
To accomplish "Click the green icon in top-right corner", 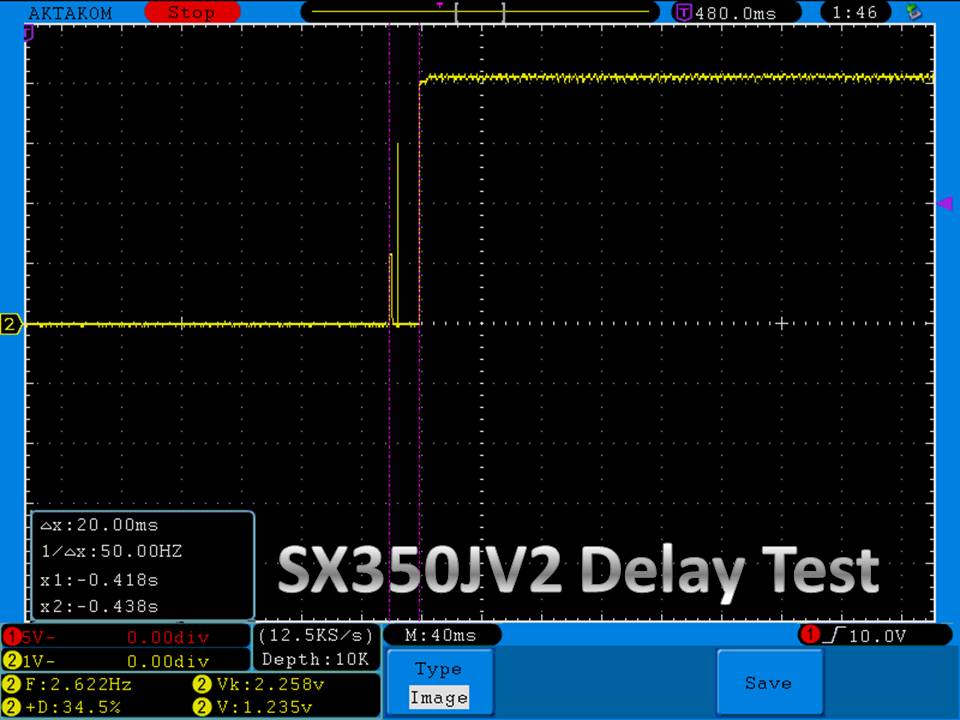I will coord(912,13).
